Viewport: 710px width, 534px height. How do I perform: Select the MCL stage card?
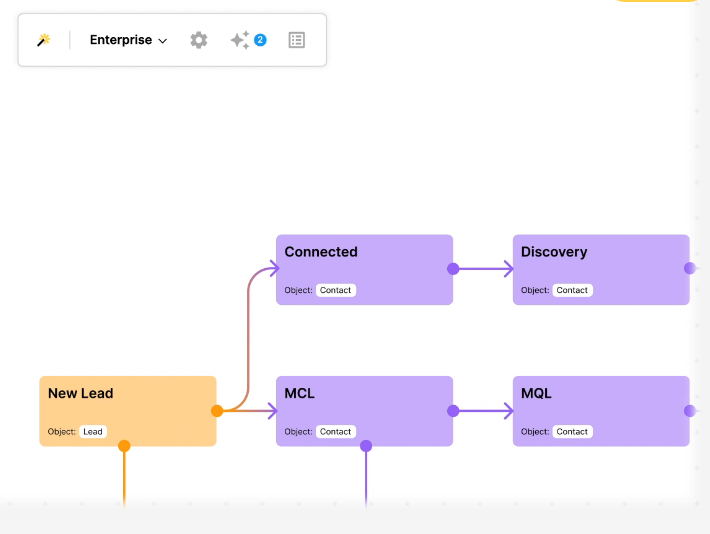365,411
